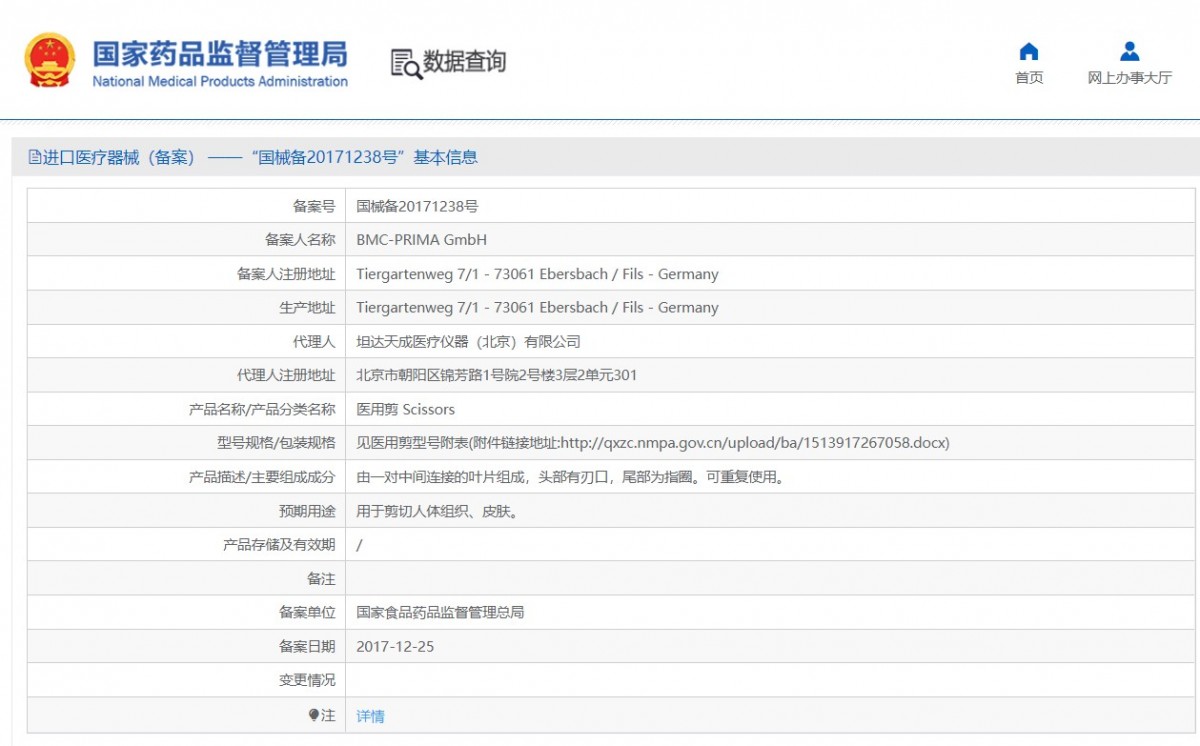Click the 见医用剪型号附表 attachment link text

point(652,443)
